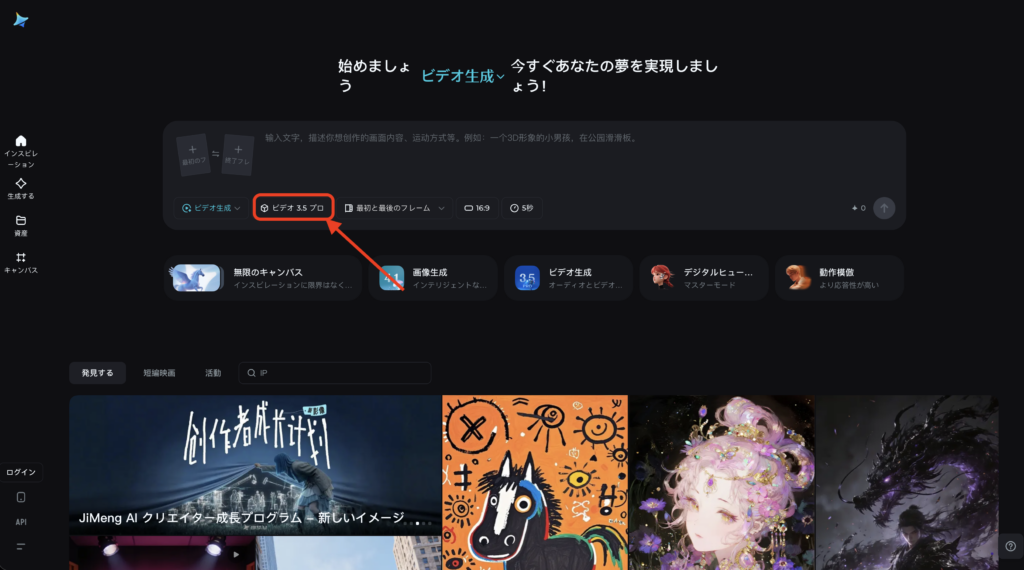Screen dimensions: 1024x570
Task: Click the 生成する sparkle icon in sidebar
Action: click(21, 183)
